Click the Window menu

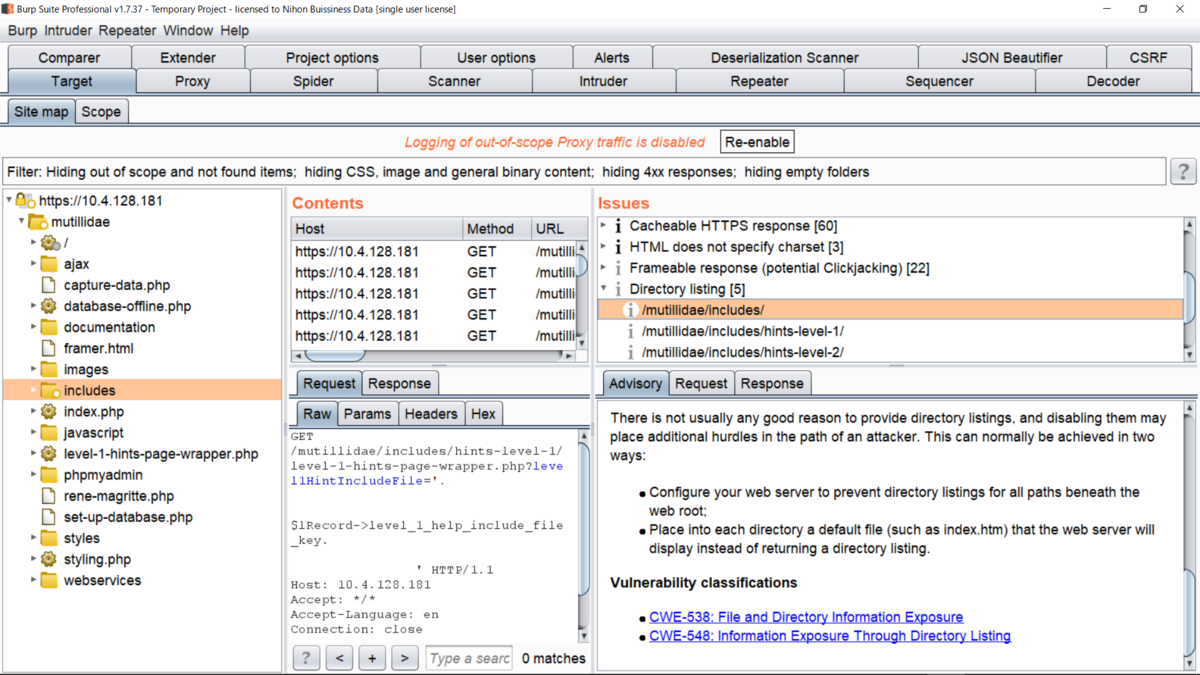pos(188,31)
